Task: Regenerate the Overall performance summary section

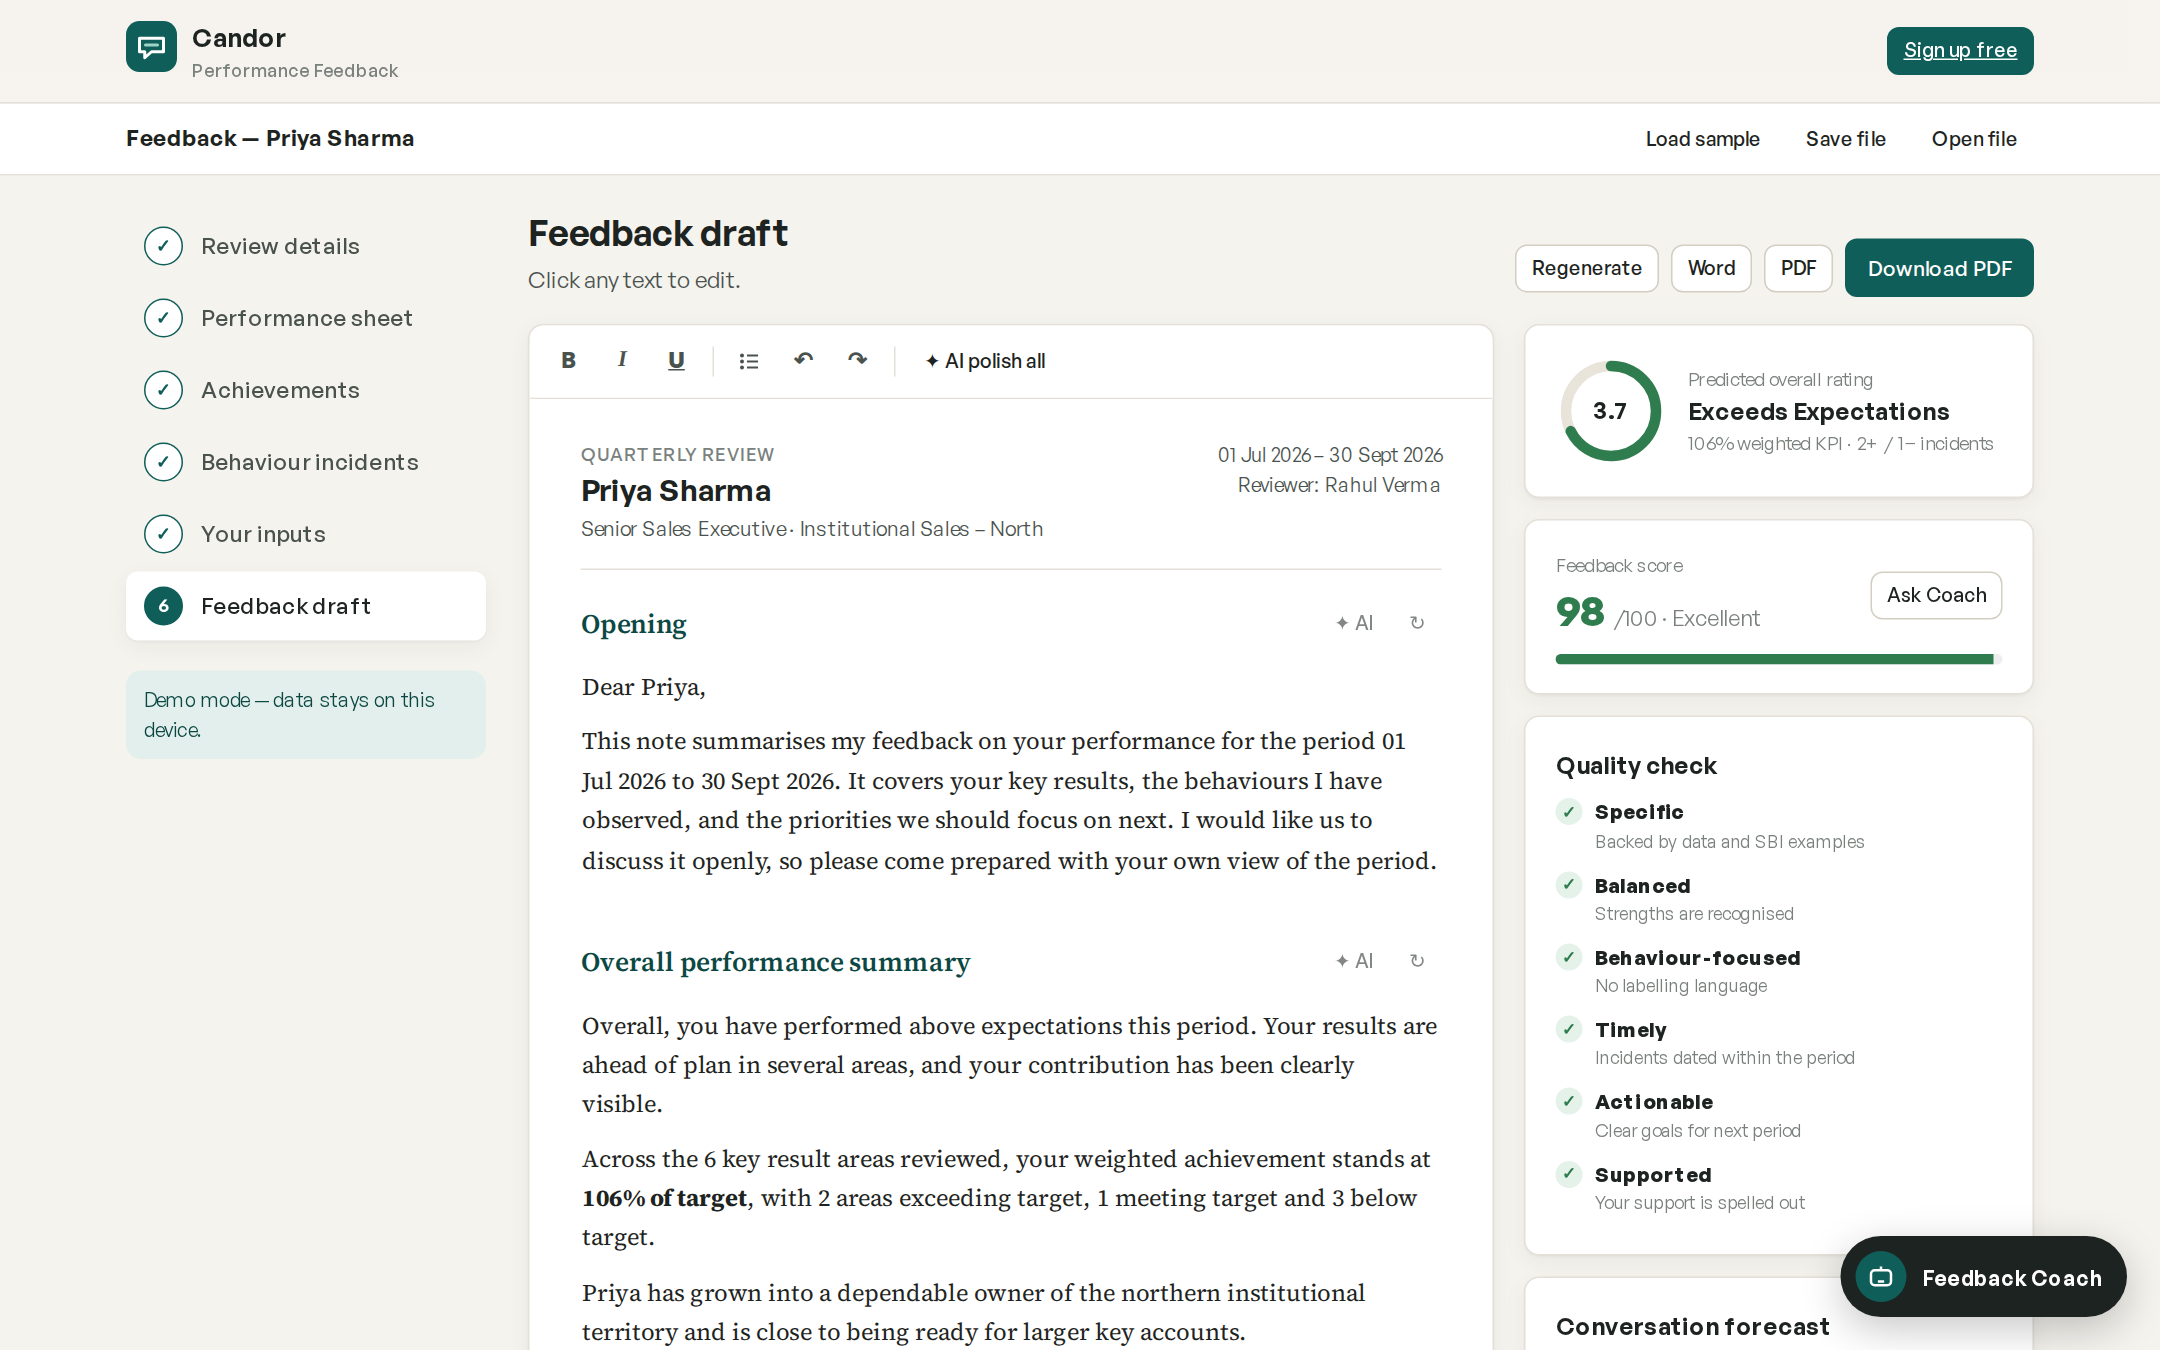Action: click(x=1417, y=961)
